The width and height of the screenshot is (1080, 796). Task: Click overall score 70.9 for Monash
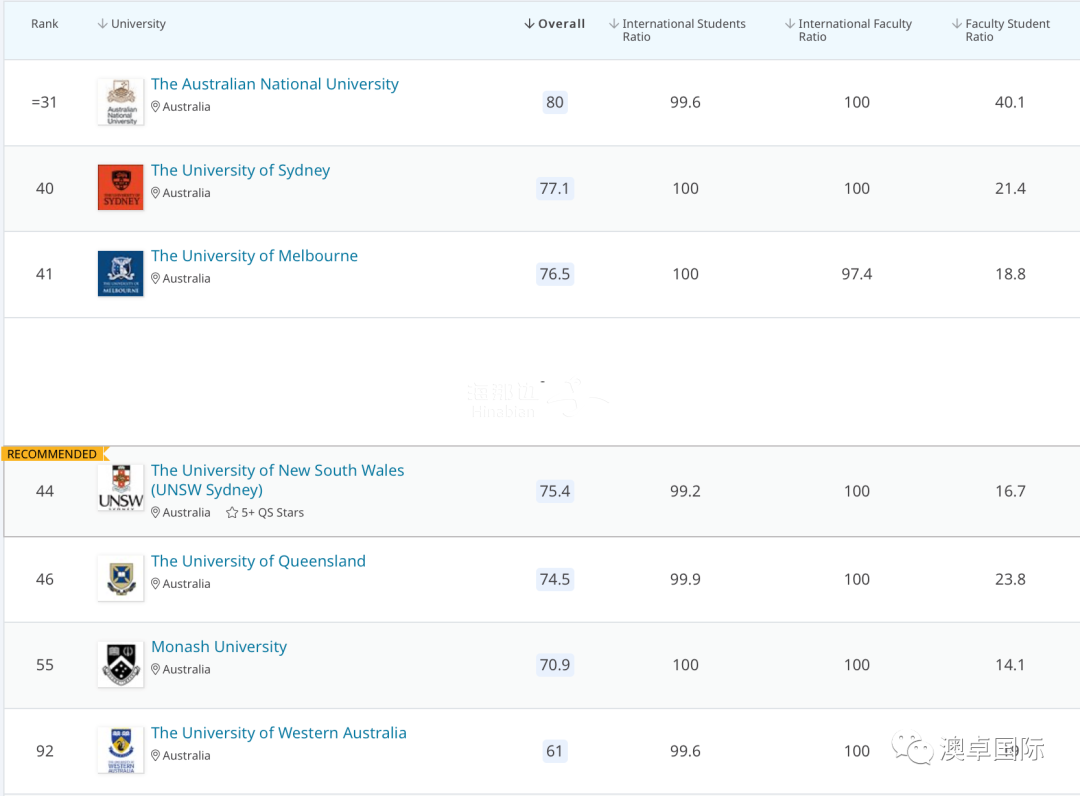tap(554, 664)
